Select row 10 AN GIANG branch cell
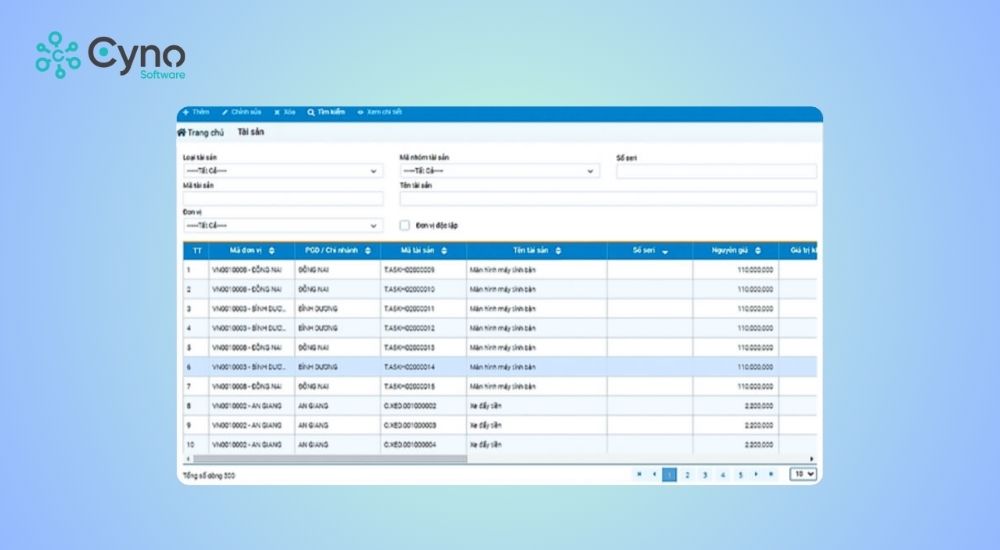Screen dimensions: 1000x550 pos(337,445)
